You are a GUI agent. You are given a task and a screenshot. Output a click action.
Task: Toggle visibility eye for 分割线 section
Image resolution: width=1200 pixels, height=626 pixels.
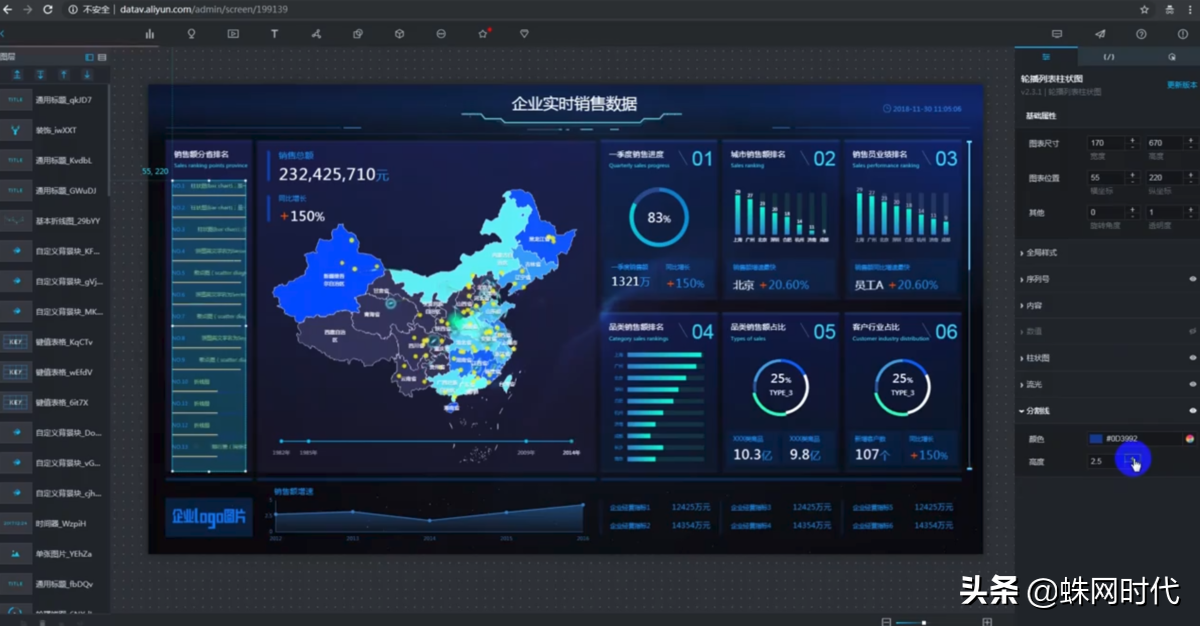(x=1192, y=410)
